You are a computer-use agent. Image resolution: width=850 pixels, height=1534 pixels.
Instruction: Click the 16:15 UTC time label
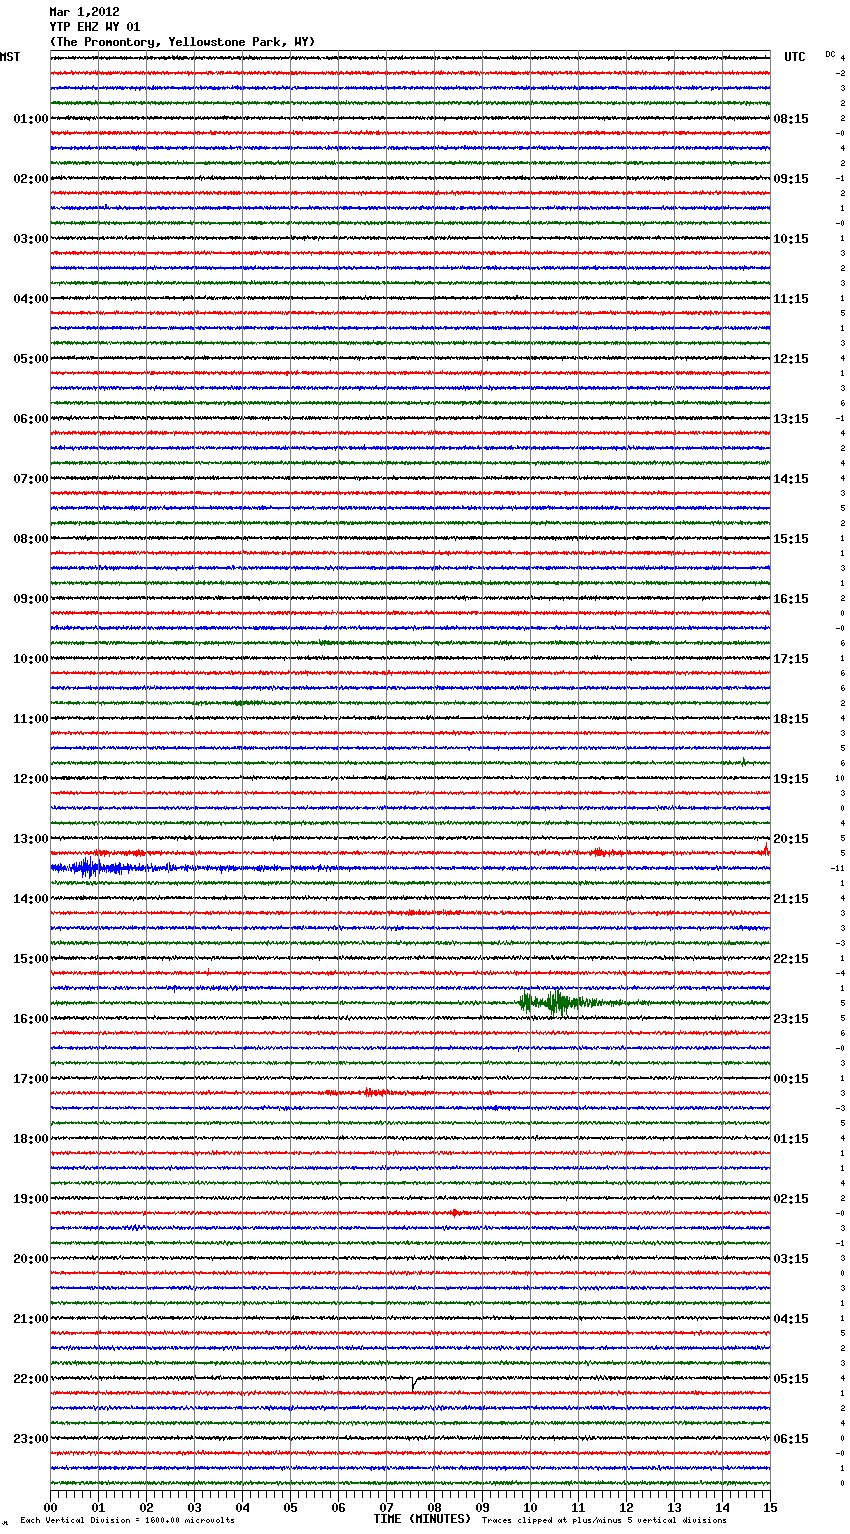pyautogui.click(x=791, y=599)
